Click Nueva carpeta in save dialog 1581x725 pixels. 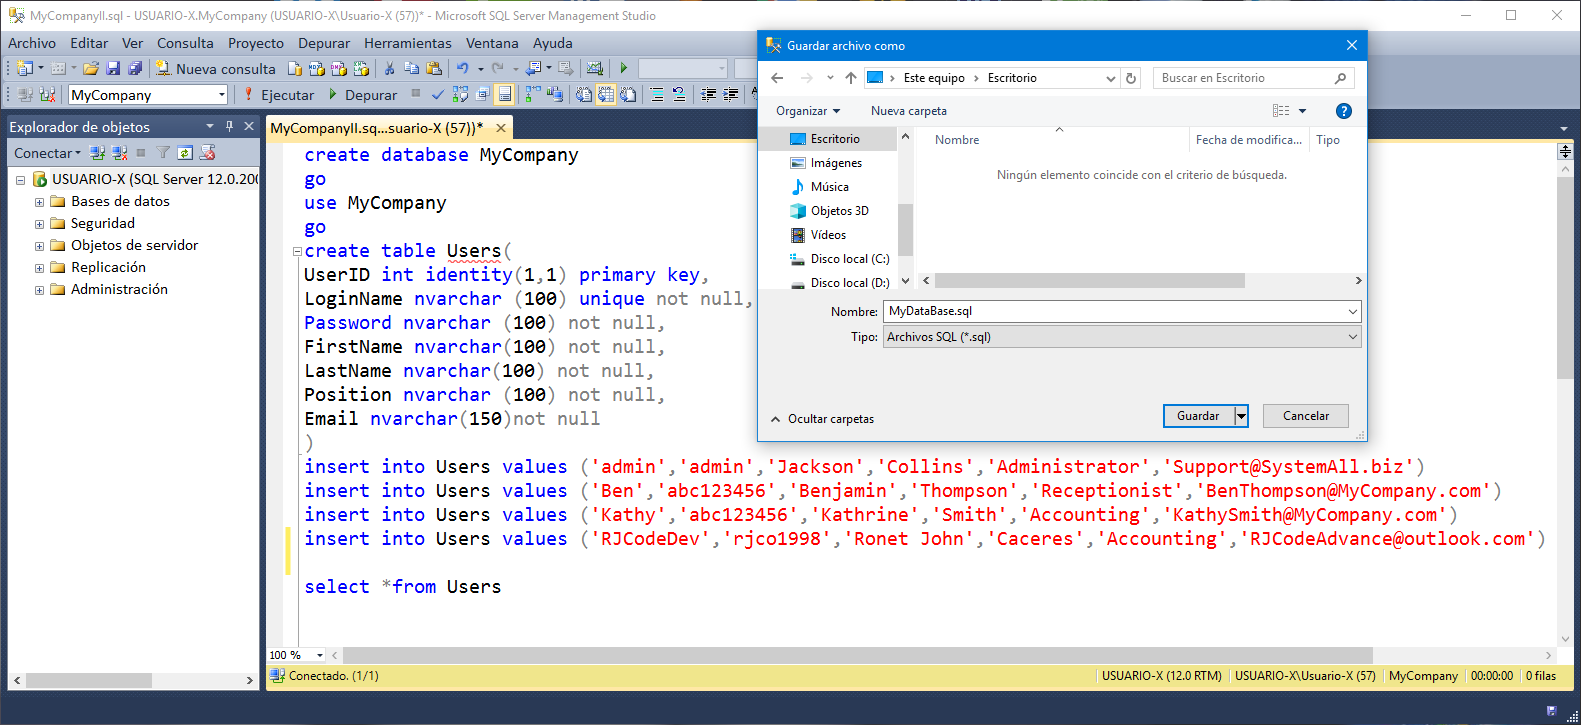[x=908, y=111]
